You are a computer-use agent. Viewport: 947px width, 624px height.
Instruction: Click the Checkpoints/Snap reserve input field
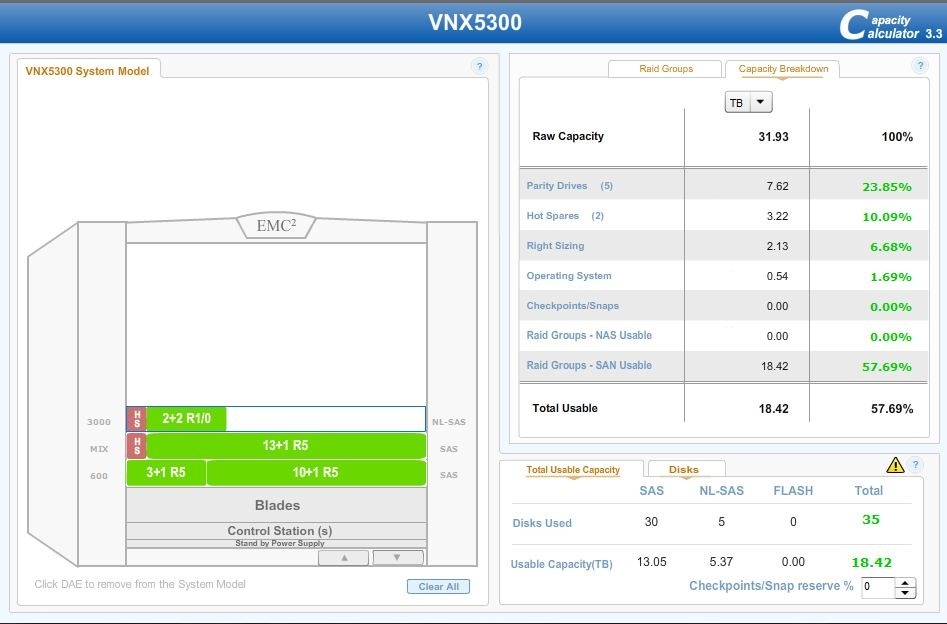pos(878,587)
